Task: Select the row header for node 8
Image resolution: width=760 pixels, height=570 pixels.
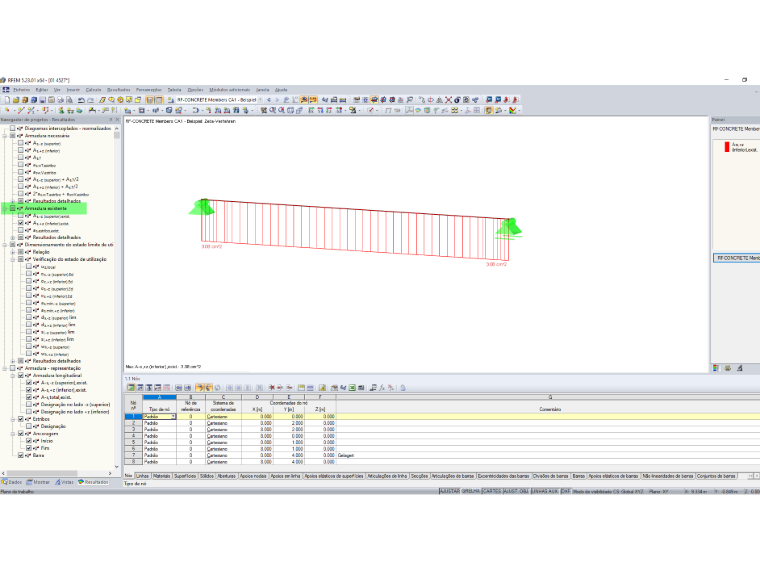Action: click(133, 462)
